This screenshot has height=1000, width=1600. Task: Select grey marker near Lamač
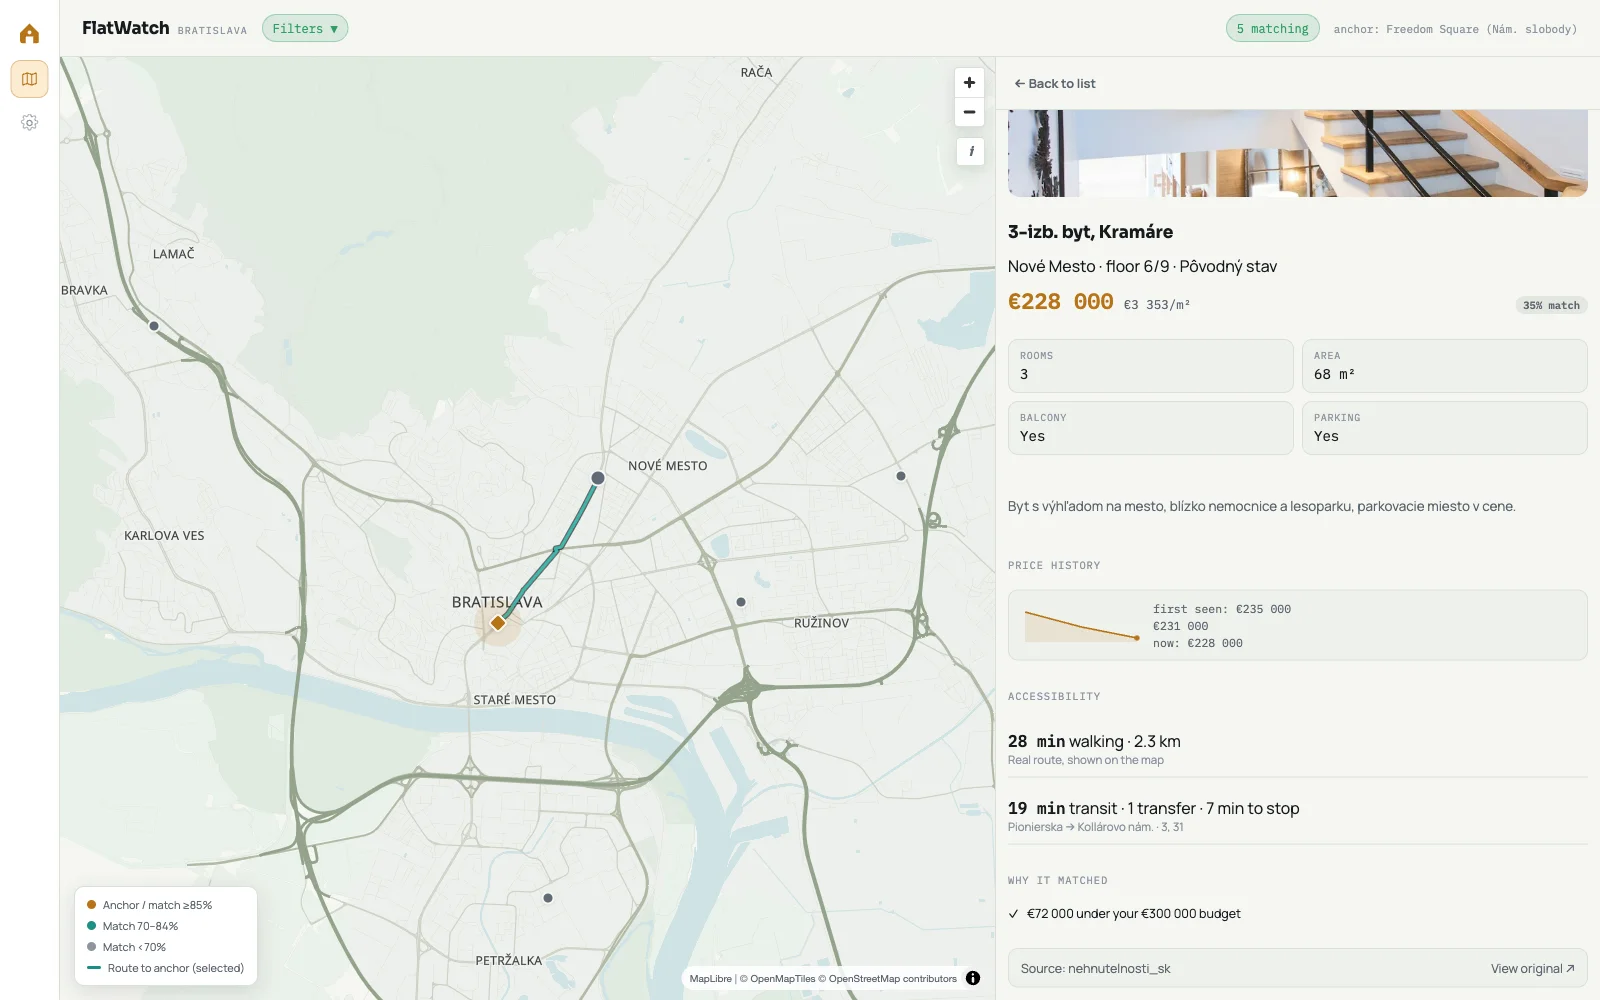pos(154,326)
